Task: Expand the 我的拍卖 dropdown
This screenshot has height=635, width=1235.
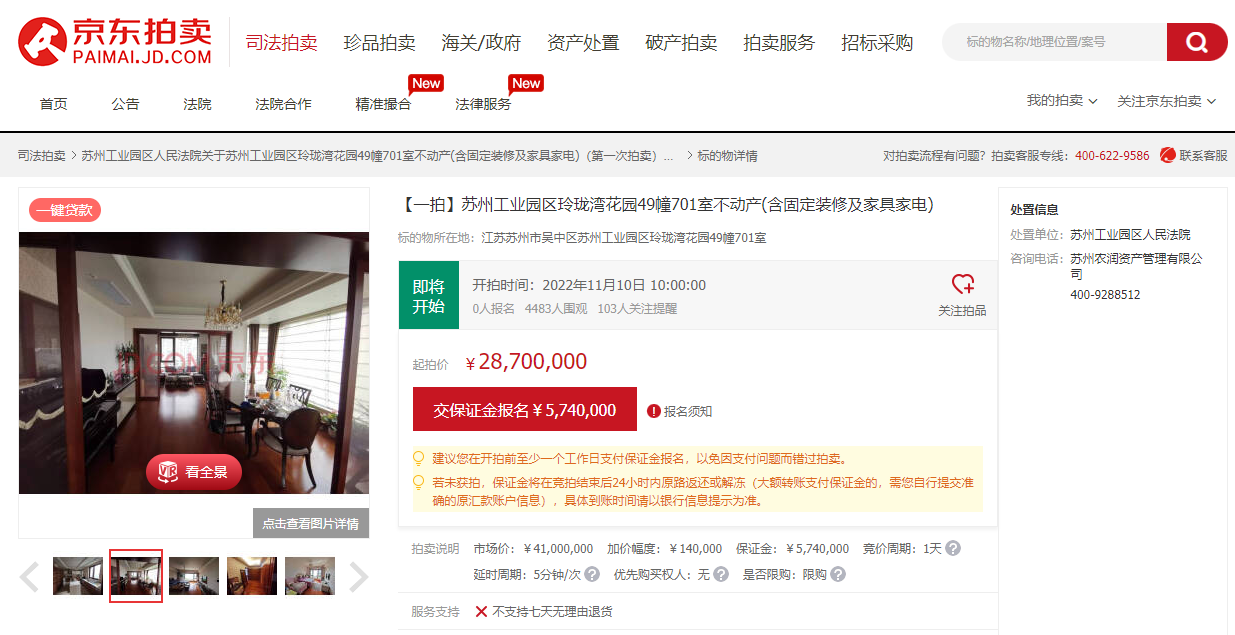Action: 1061,101
